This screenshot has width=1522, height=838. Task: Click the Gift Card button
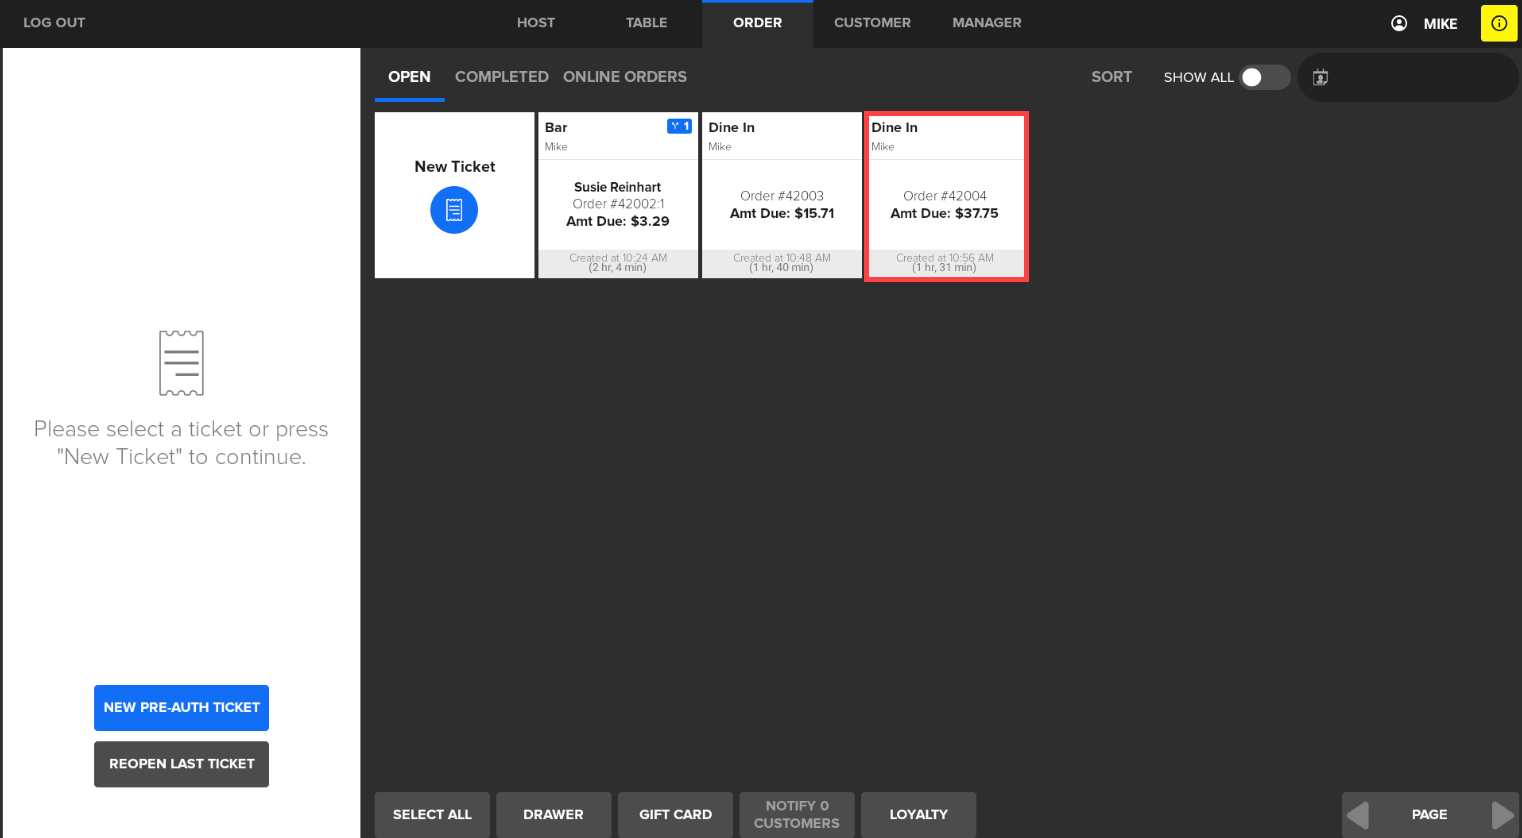[x=675, y=814]
